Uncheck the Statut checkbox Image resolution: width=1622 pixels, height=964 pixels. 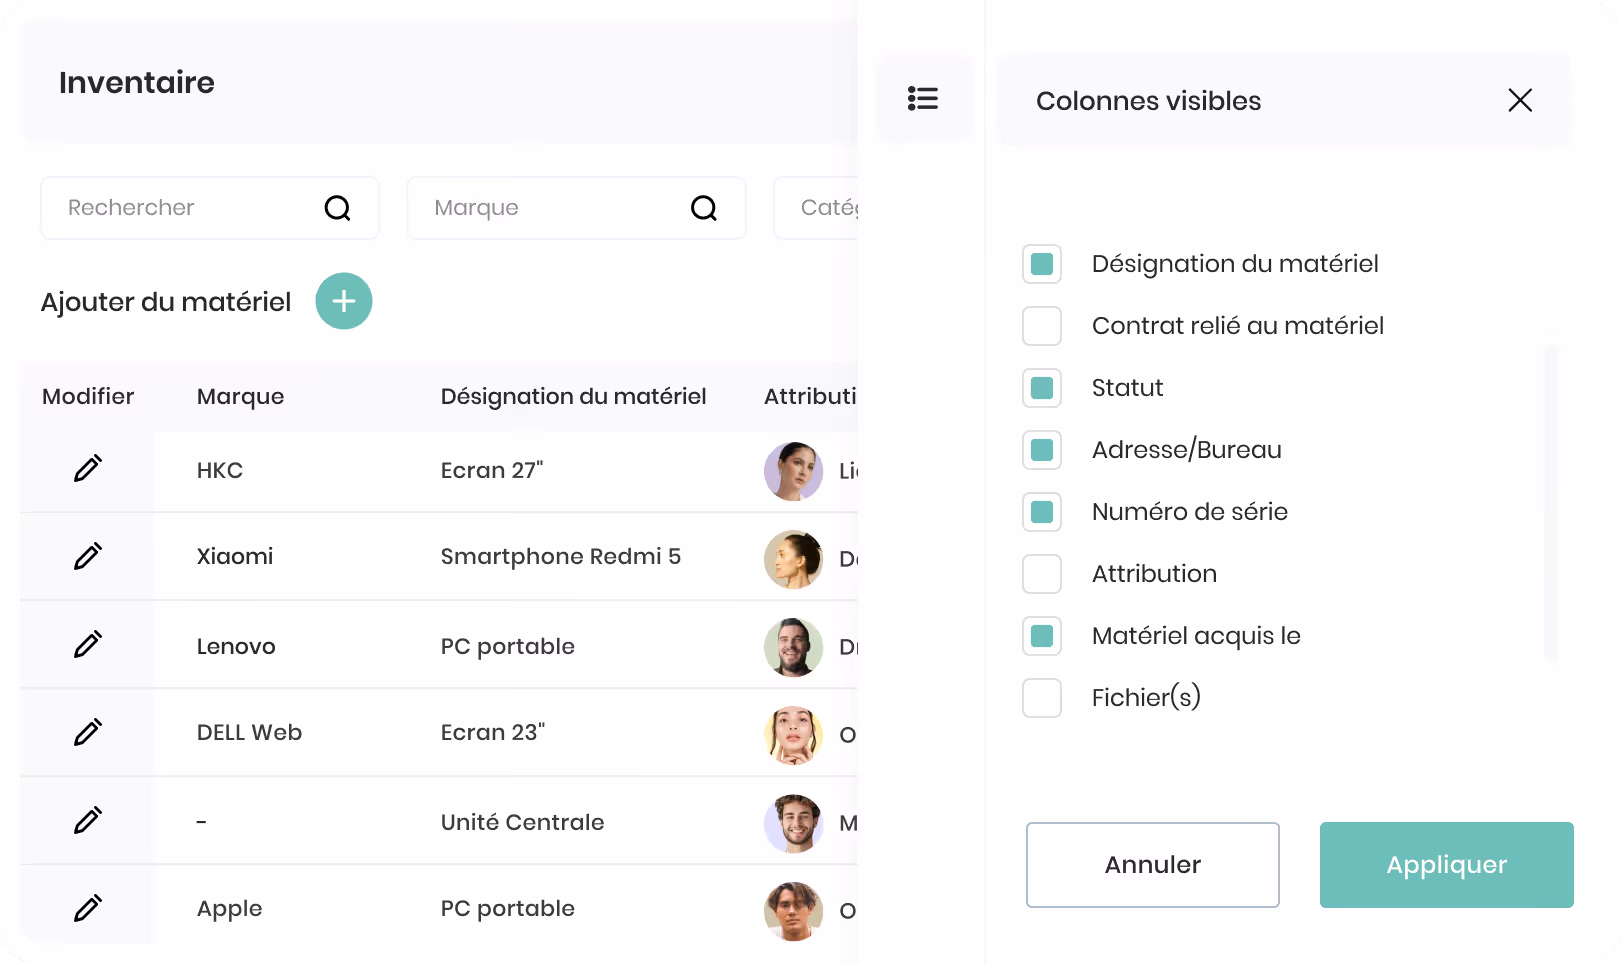[x=1042, y=388]
